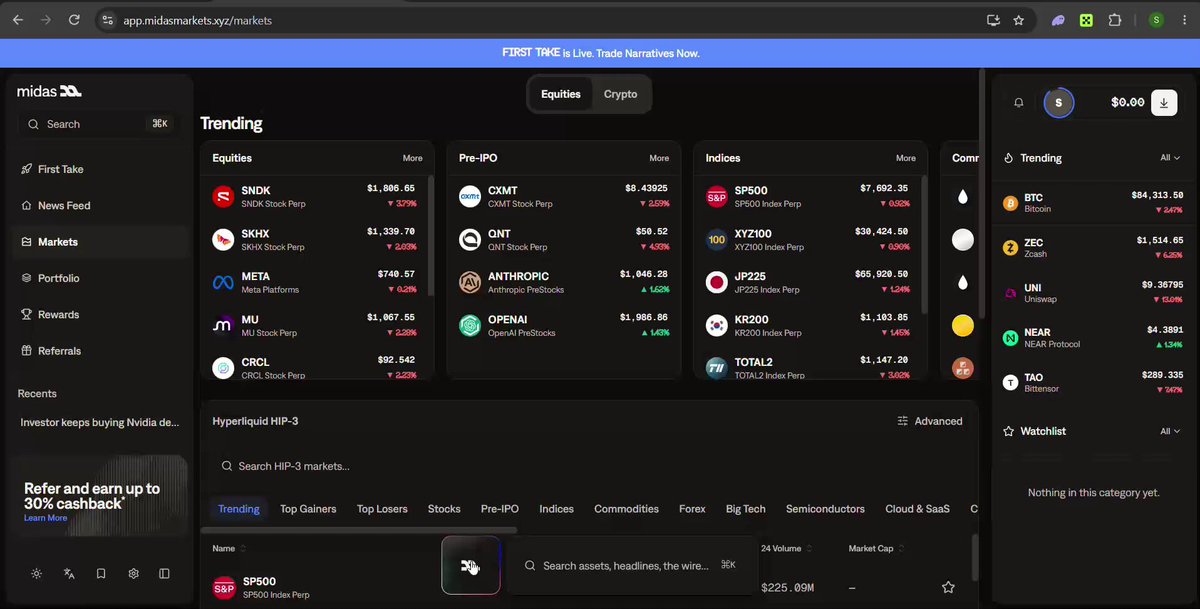Select the Top Losers tab
This screenshot has width=1200, height=609.
[x=382, y=509]
